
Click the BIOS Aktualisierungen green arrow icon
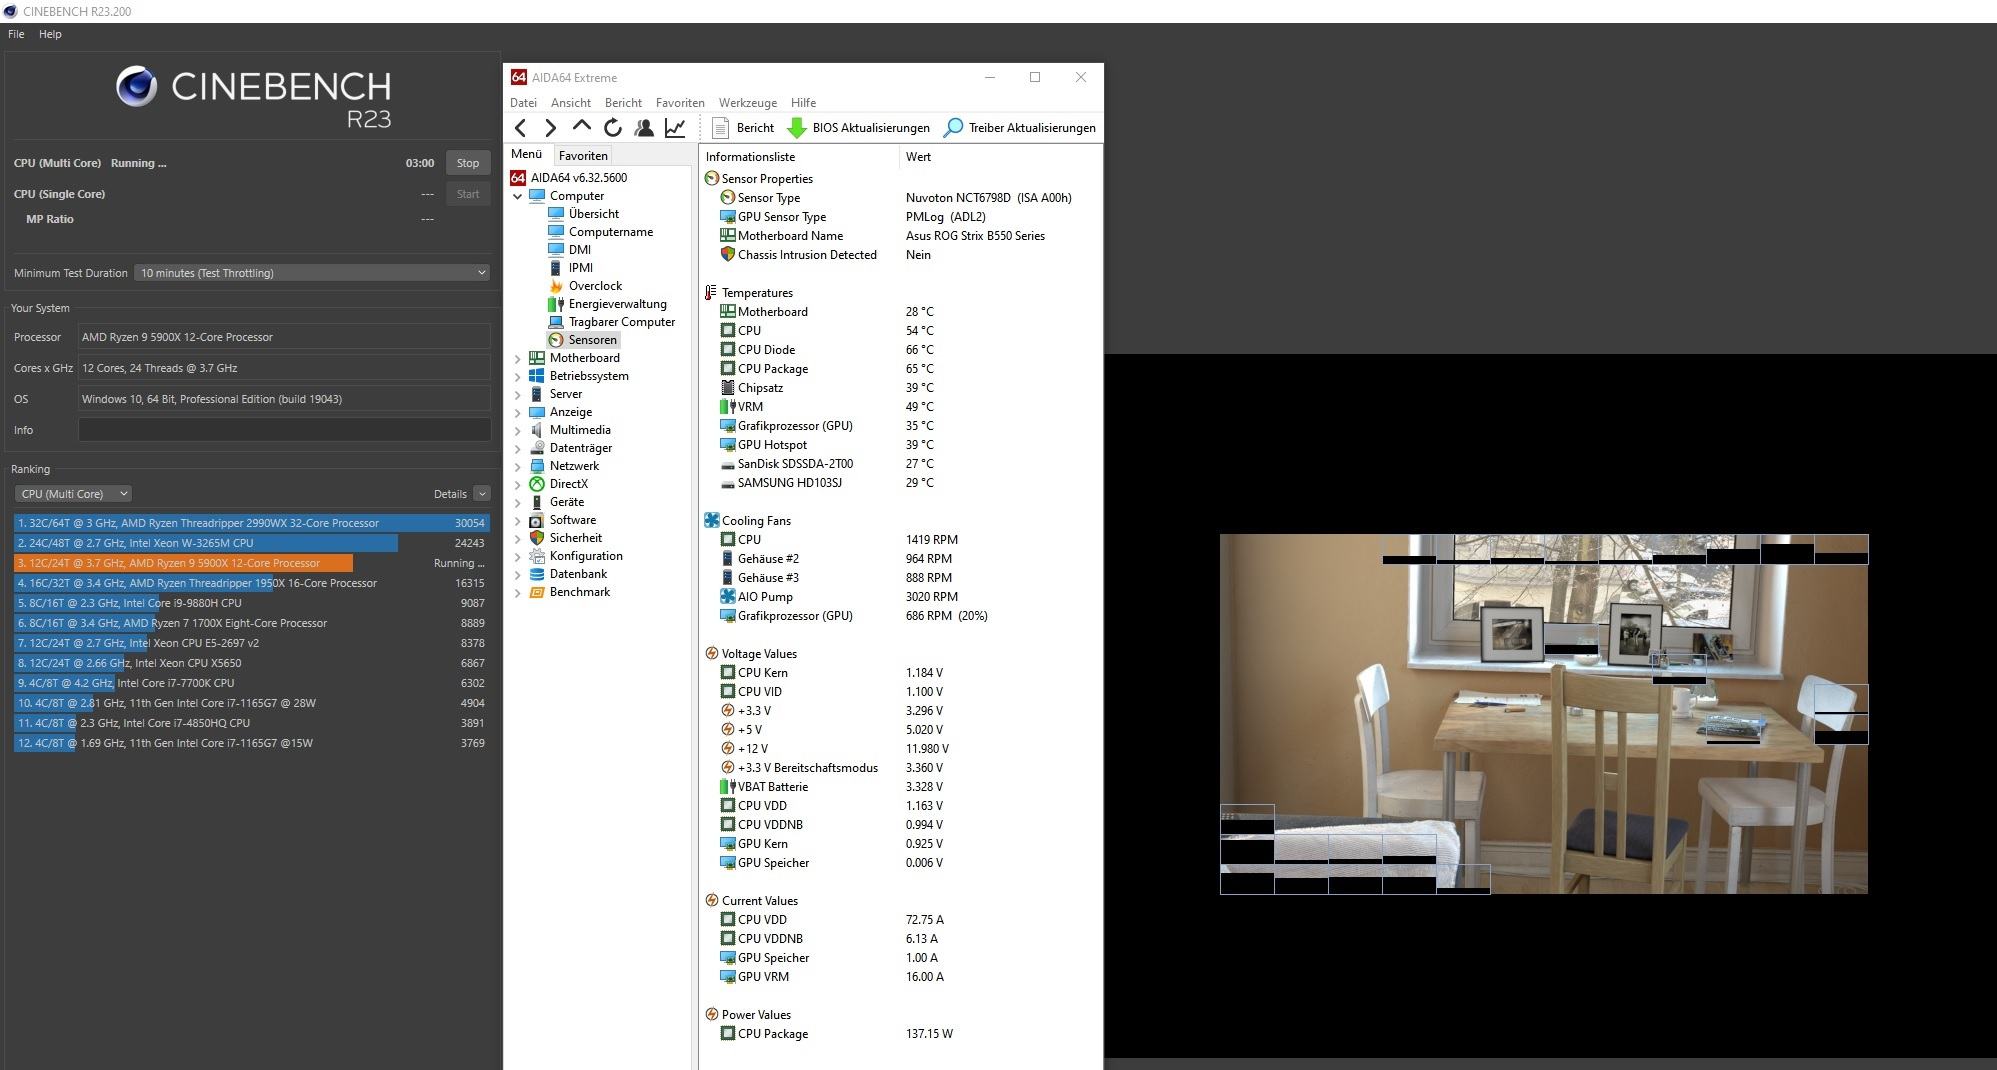(797, 128)
